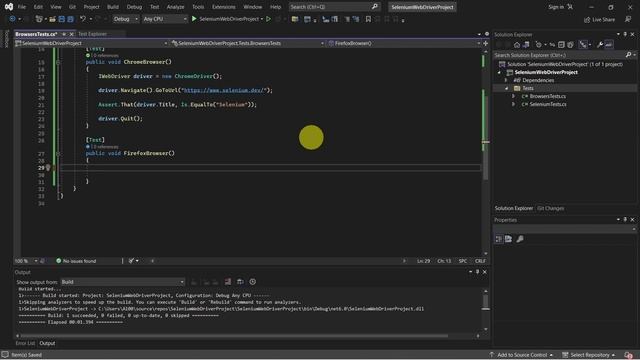Open the Any CPU platform dropdown
Screen dimensions: 640x360
click(x=165, y=19)
